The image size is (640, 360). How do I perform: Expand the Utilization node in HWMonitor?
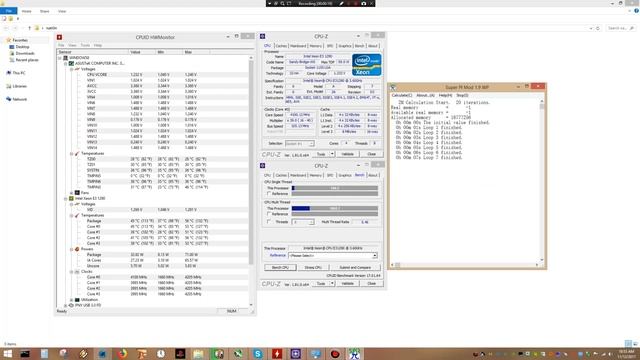(71, 300)
